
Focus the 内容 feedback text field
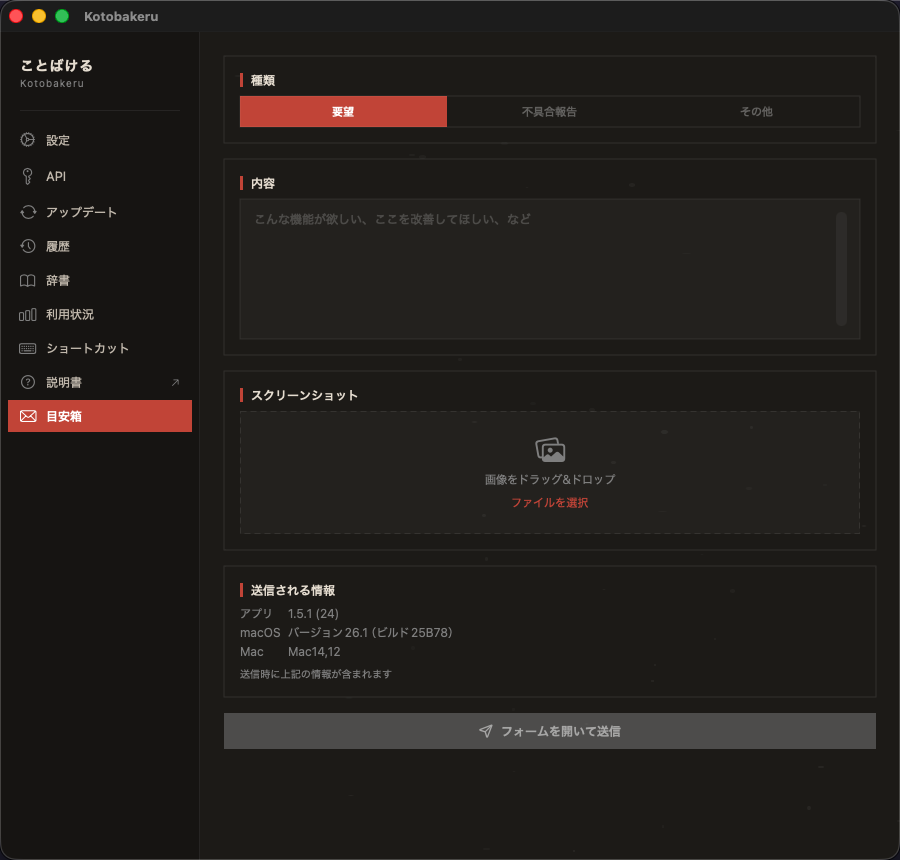pos(535,268)
